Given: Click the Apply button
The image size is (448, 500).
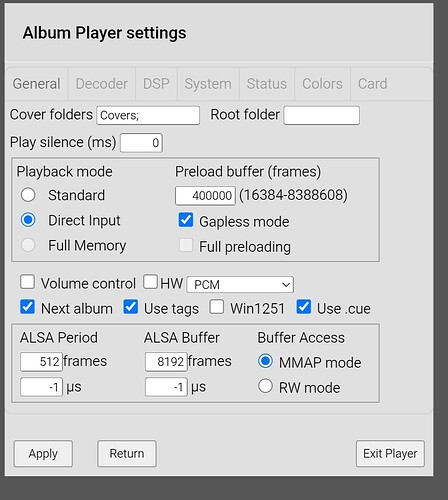Looking at the screenshot, I should (x=43, y=454).
